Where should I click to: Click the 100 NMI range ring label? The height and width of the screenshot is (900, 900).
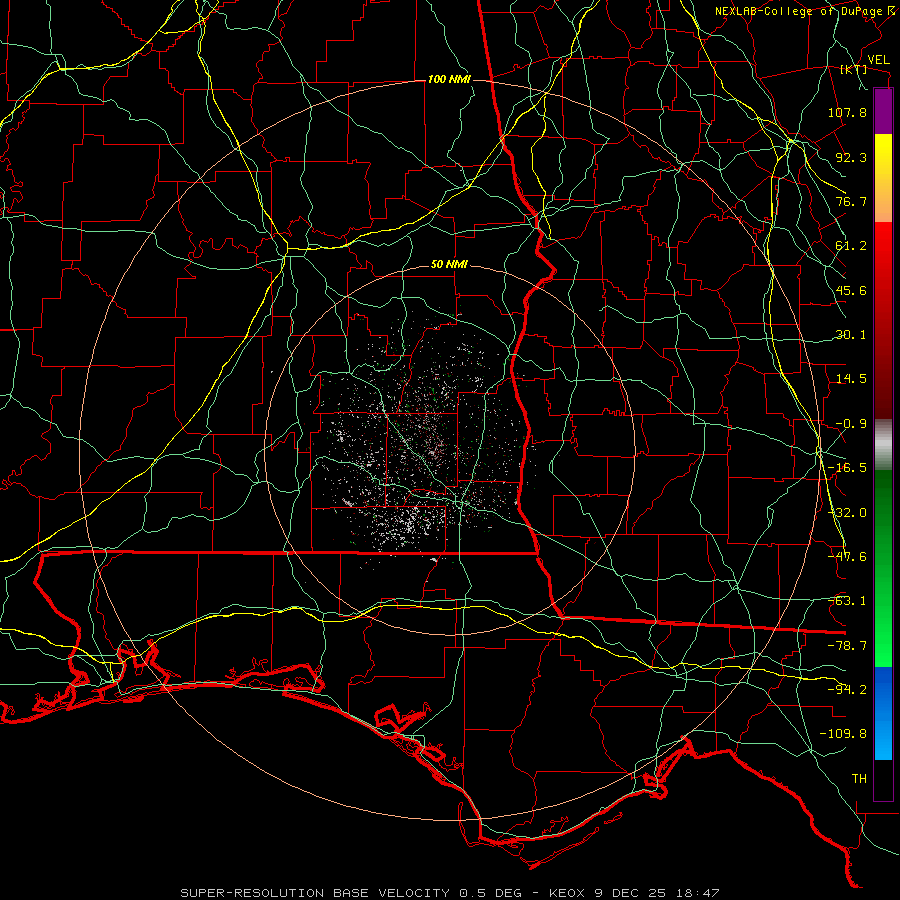pyautogui.click(x=449, y=79)
